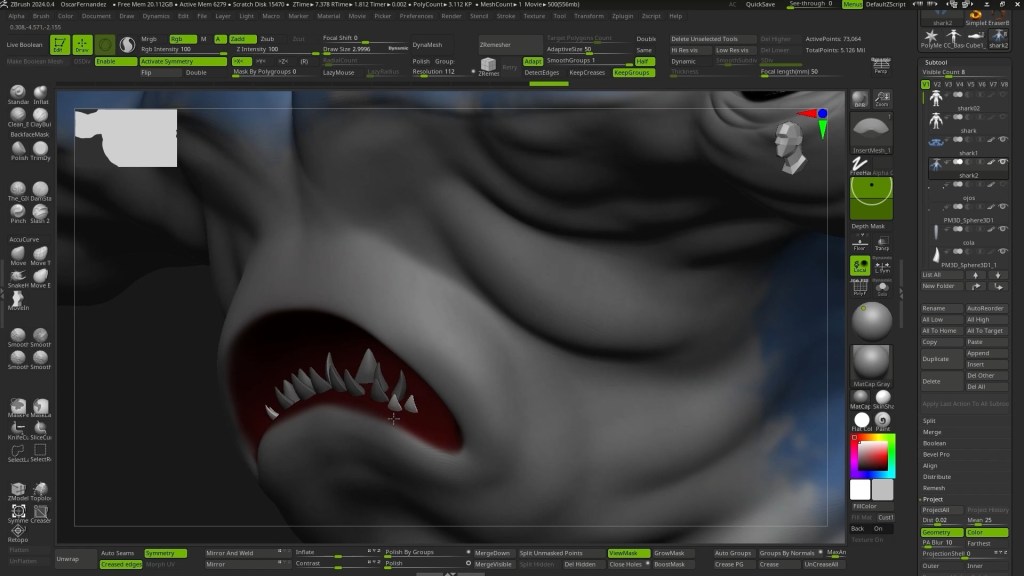Adjust the Draw Size slider
The width and height of the screenshot is (1024, 576).
click(x=366, y=50)
